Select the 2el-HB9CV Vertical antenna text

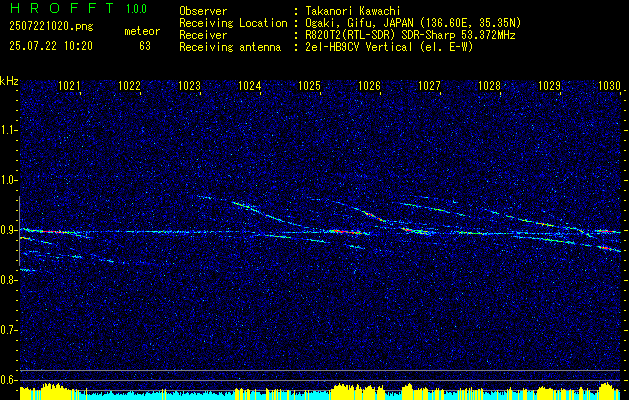[x=388, y=47]
